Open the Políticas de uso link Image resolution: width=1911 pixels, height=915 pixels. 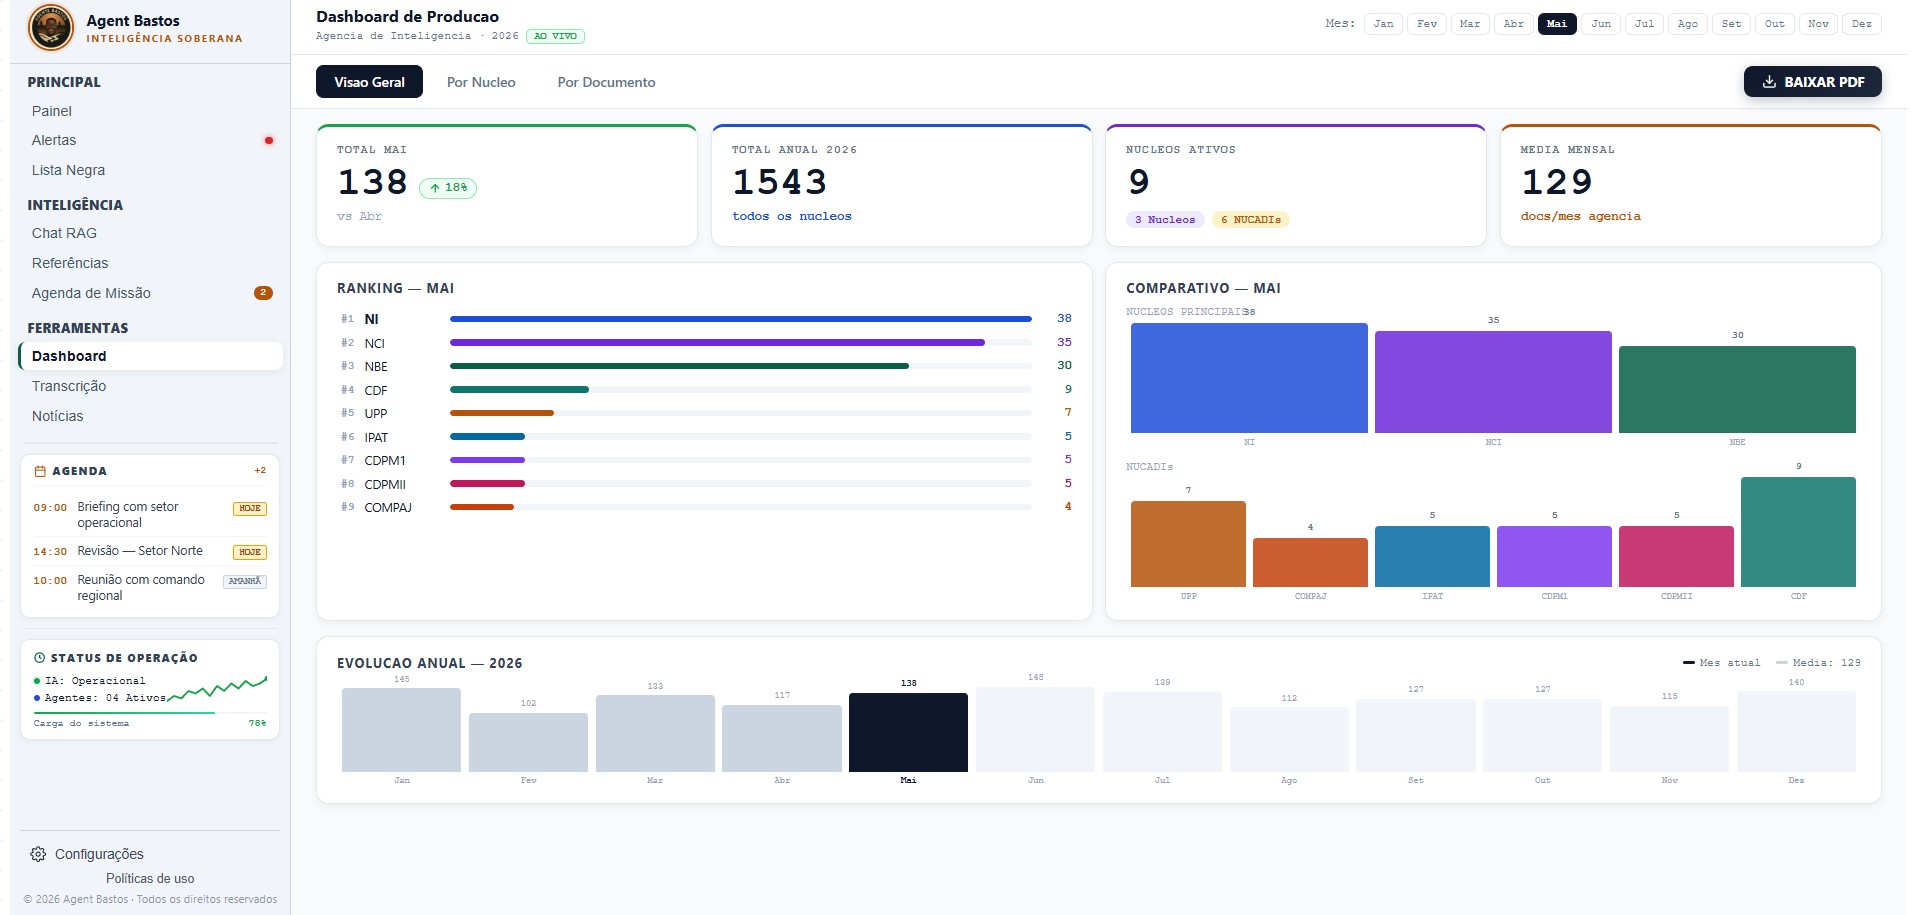(x=150, y=879)
